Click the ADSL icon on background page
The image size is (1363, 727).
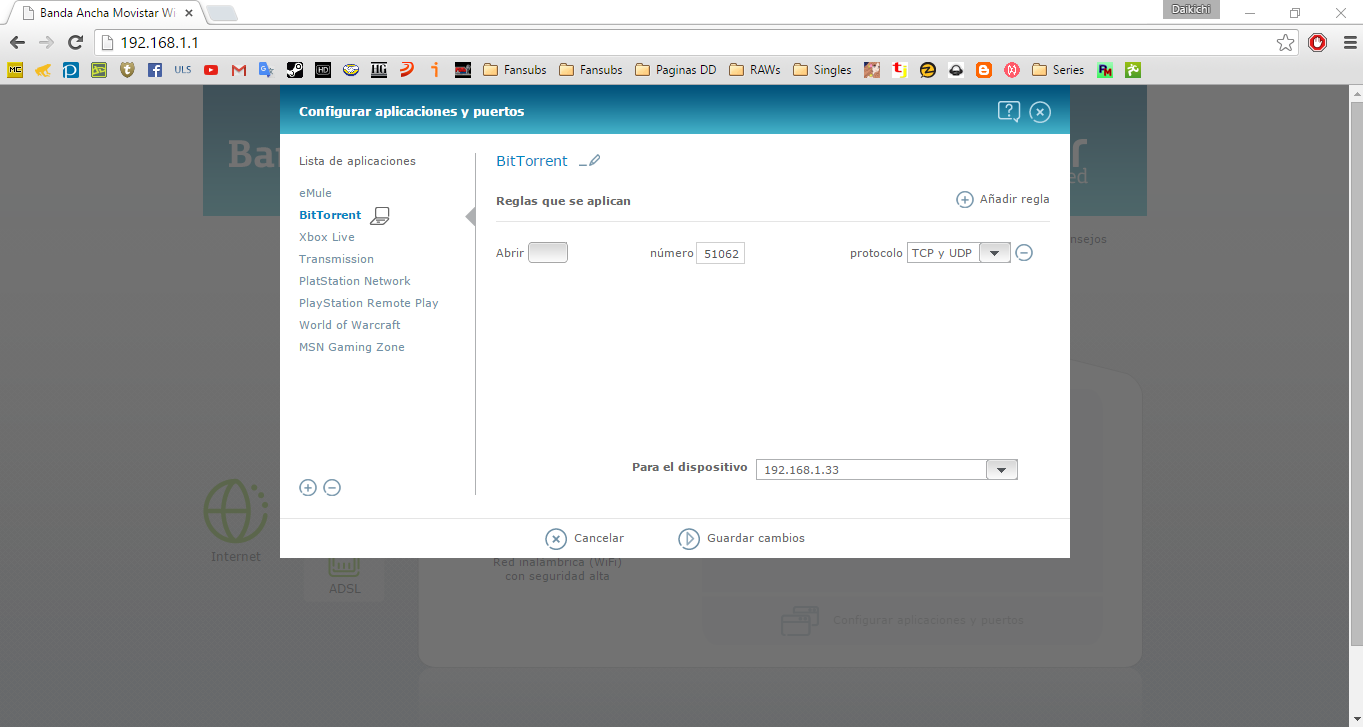[x=345, y=567]
